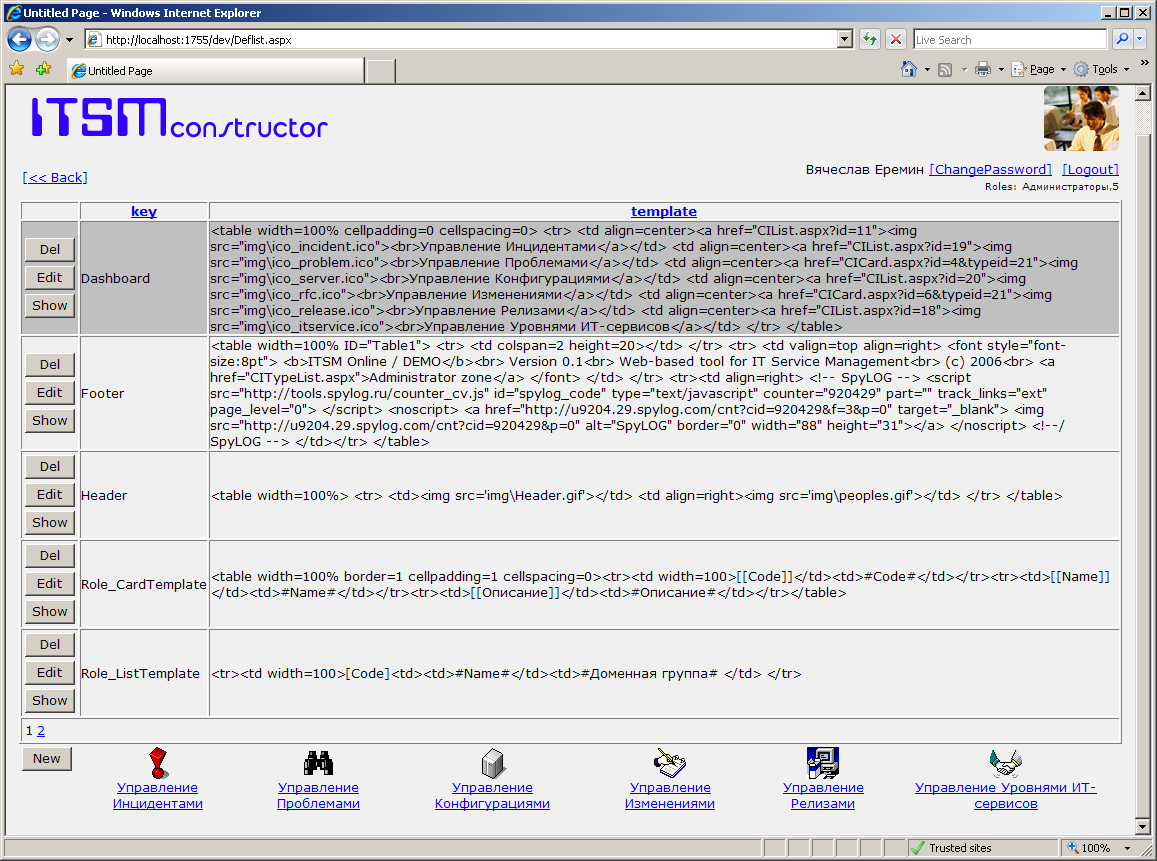Expand the address bar history dropdown
The height and width of the screenshot is (861, 1157).
tap(846, 40)
